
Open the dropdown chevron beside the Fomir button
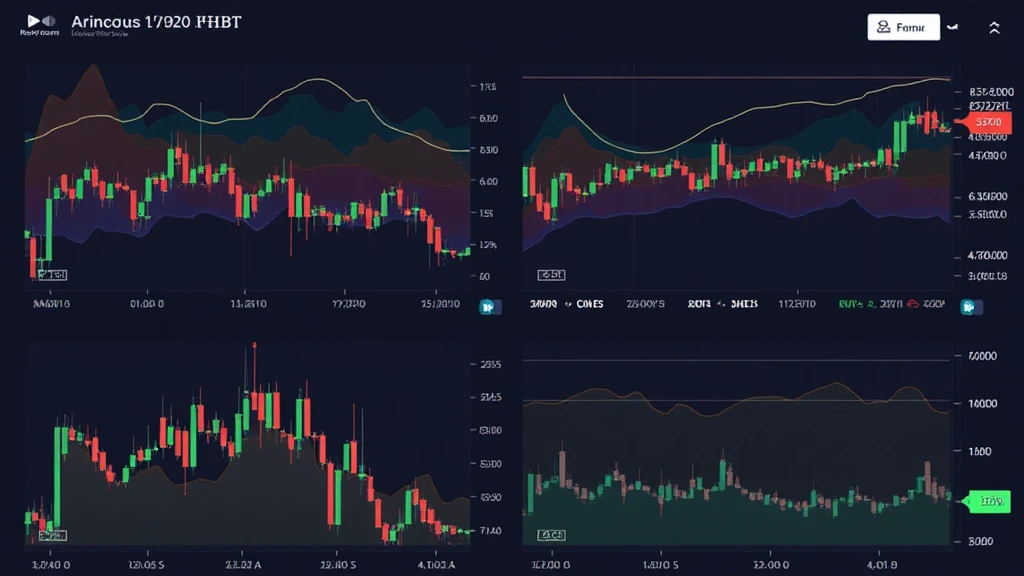pyautogui.click(x=952, y=27)
